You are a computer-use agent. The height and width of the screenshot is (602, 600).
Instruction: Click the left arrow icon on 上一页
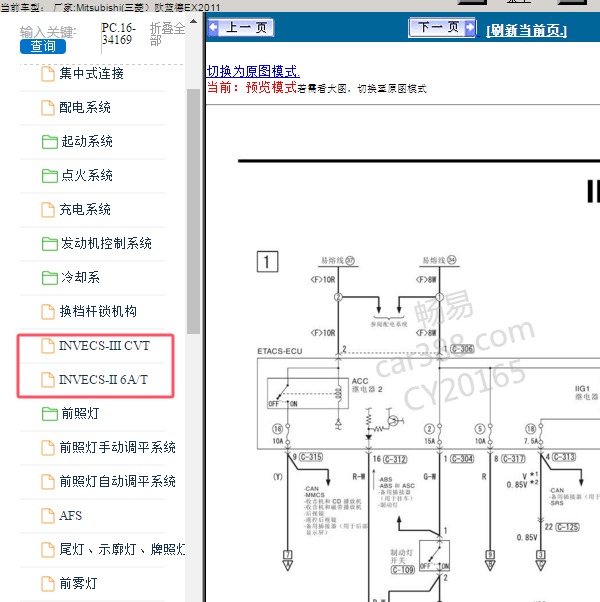click(x=213, y=28)
